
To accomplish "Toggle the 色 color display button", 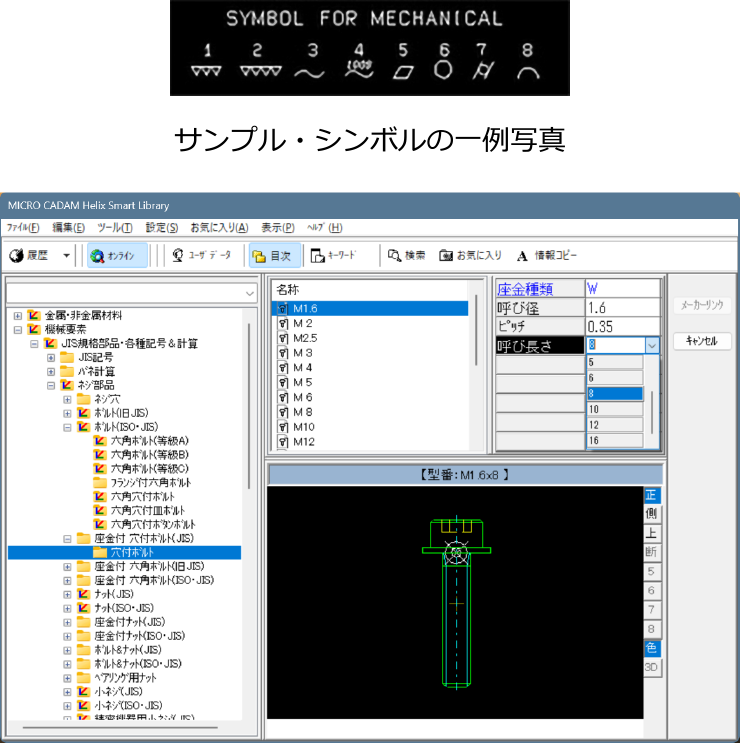I will (652, 648).
